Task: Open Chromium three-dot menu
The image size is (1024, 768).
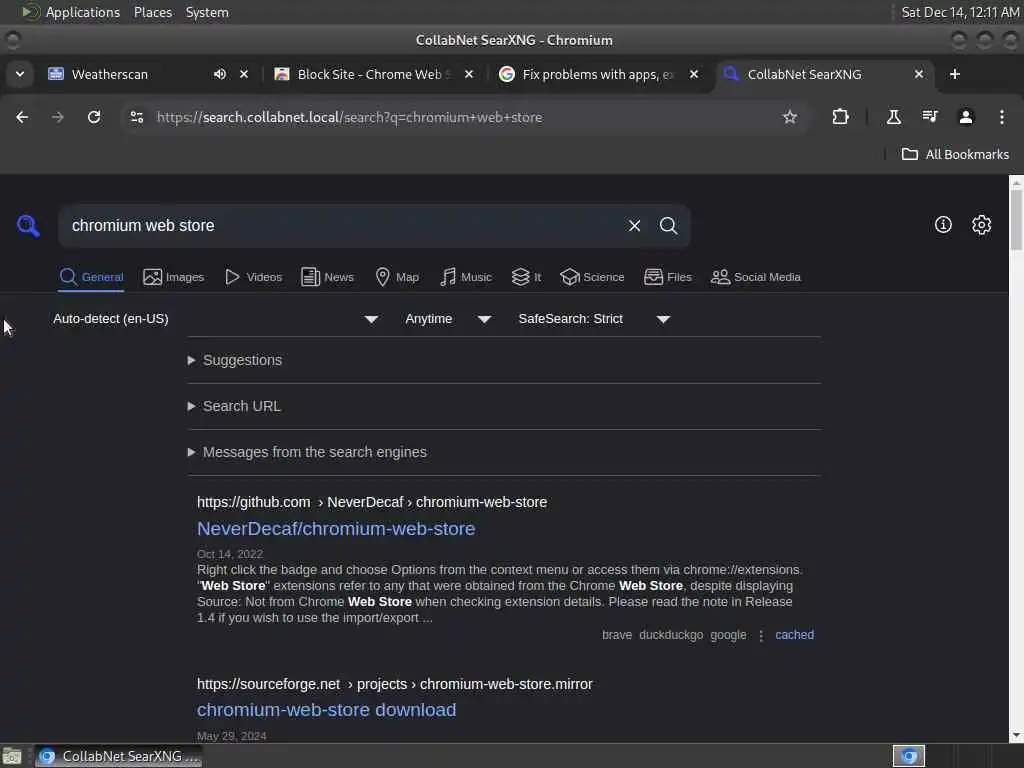Action: click(x=1002, y=118)
